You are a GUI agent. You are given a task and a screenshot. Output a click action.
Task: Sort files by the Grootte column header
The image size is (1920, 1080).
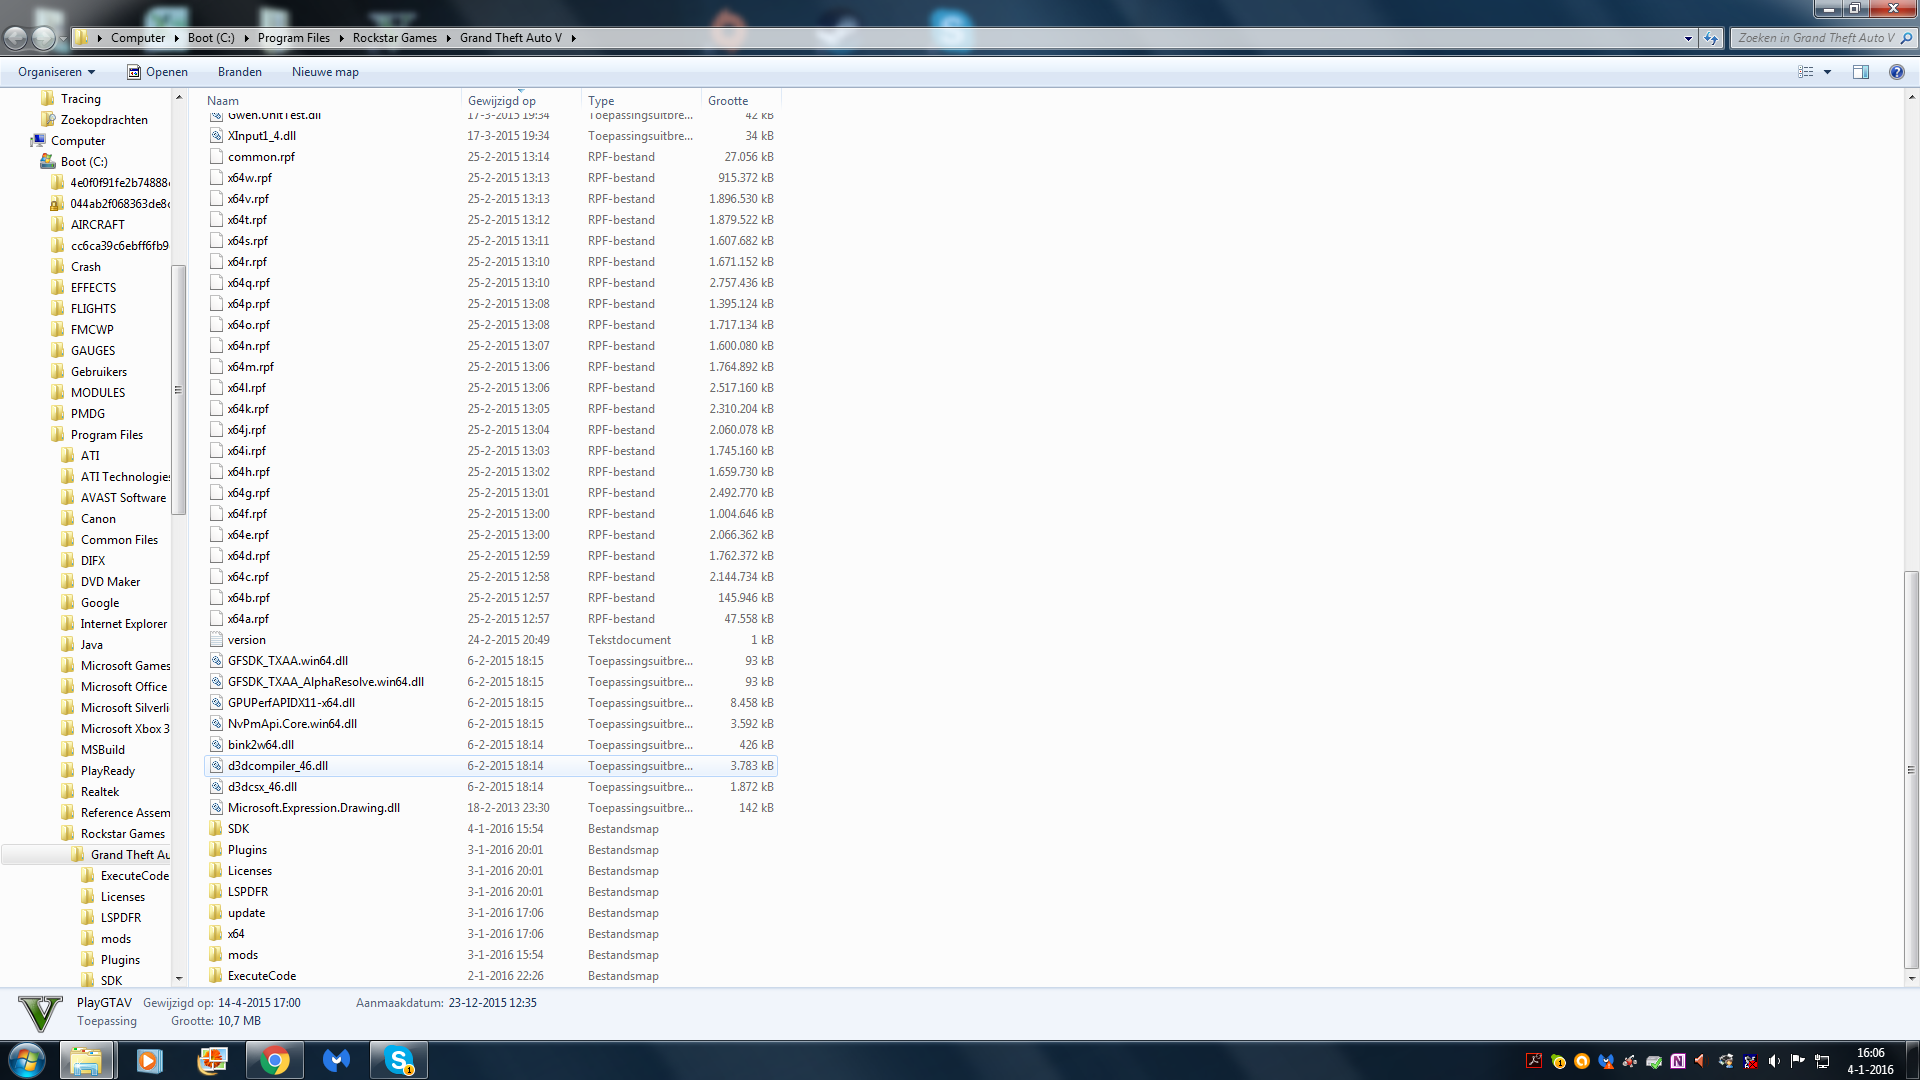pos(728,101)
